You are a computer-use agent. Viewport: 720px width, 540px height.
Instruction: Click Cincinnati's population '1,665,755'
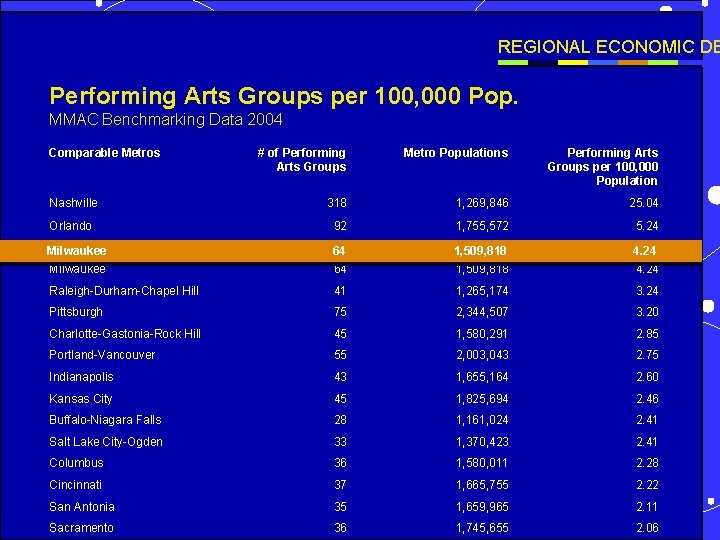click(x=482, y=485)
